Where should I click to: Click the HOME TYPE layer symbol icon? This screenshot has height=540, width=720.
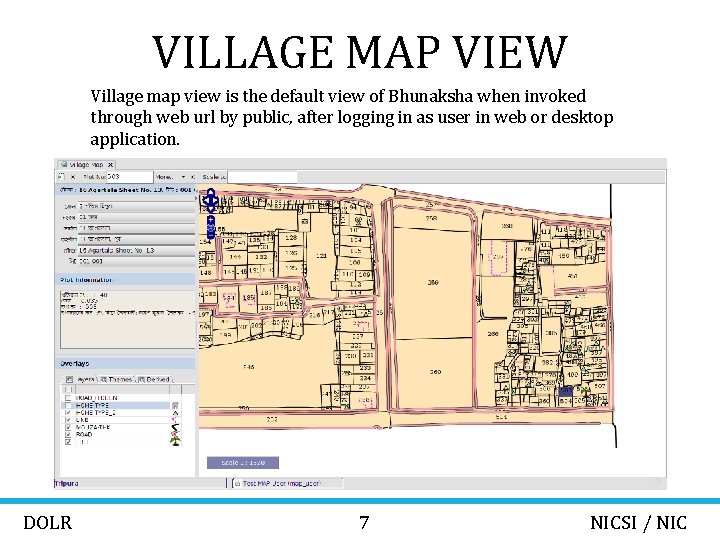pyautogui.click(x=175, y=405)
